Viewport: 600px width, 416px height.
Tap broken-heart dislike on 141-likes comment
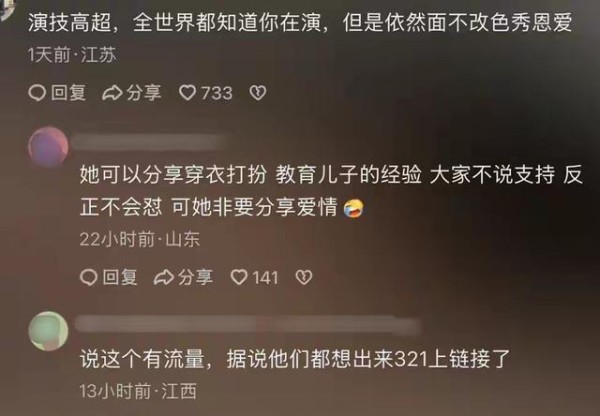pos(304,277)
